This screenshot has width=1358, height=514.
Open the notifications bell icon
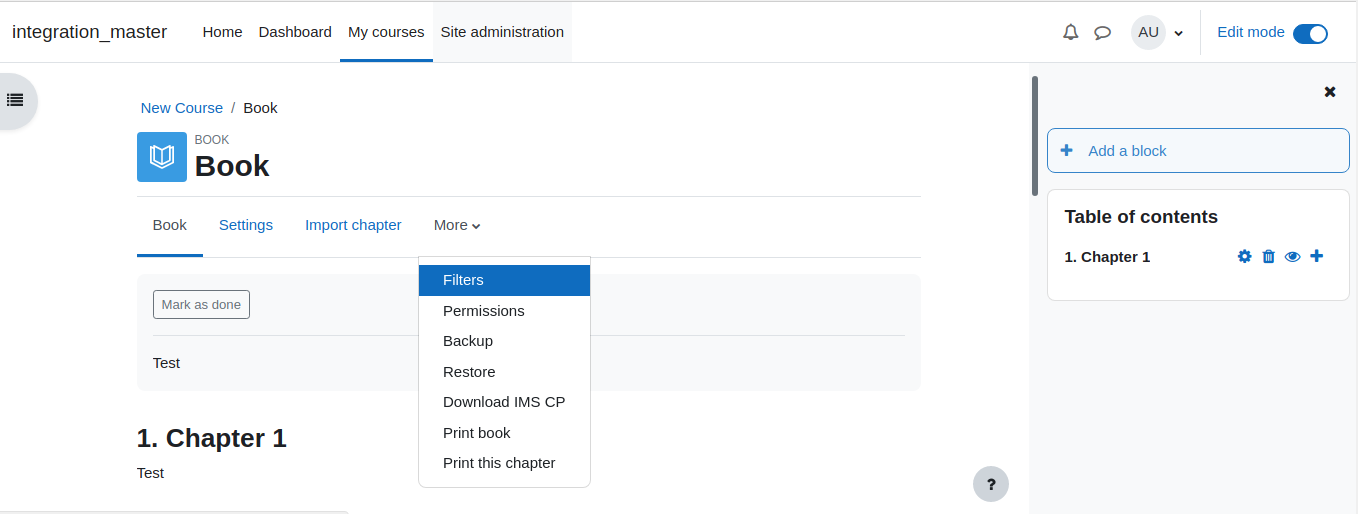pyautogui.click(x=1070, y=32)
